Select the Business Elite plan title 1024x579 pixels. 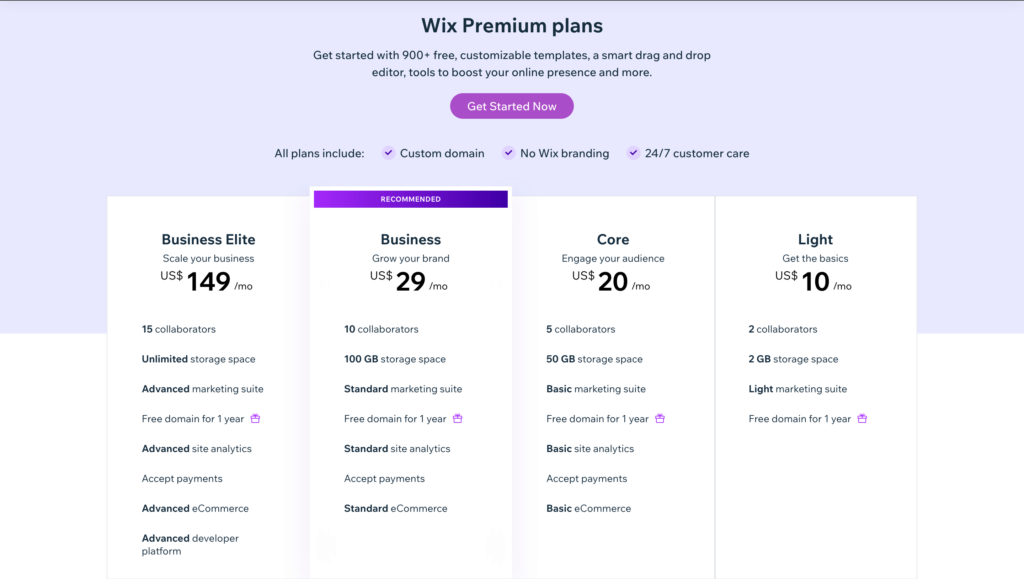(208, 240)
